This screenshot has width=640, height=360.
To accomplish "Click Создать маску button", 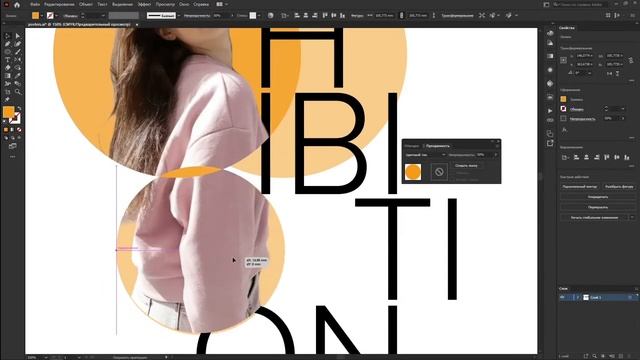I will [466, 166].
